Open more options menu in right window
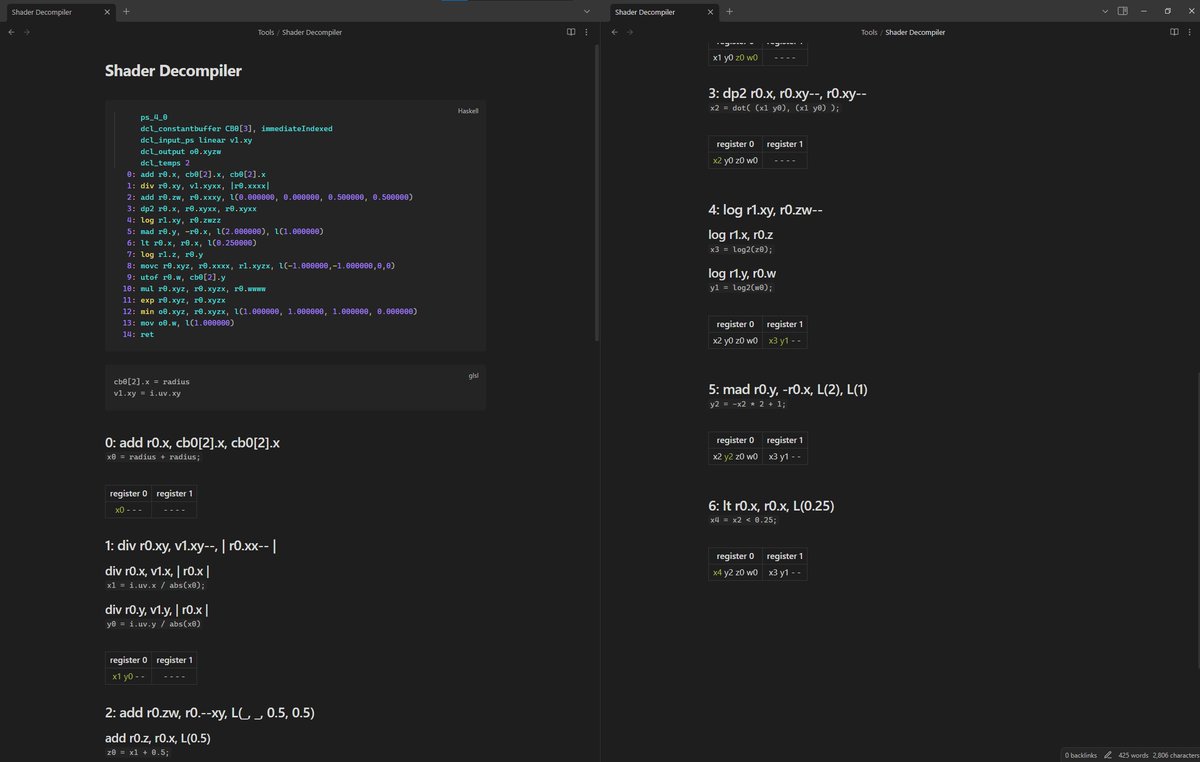This screenshot has height=762, width=1200. click(x=1190, y=32)
